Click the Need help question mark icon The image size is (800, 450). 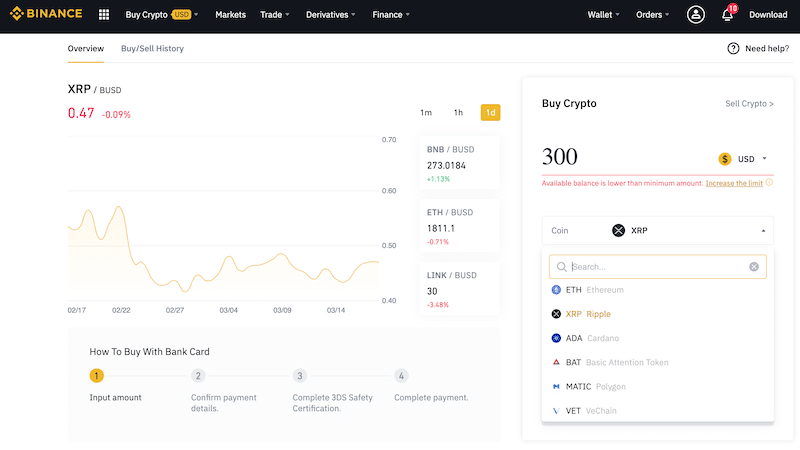[733, 48]
